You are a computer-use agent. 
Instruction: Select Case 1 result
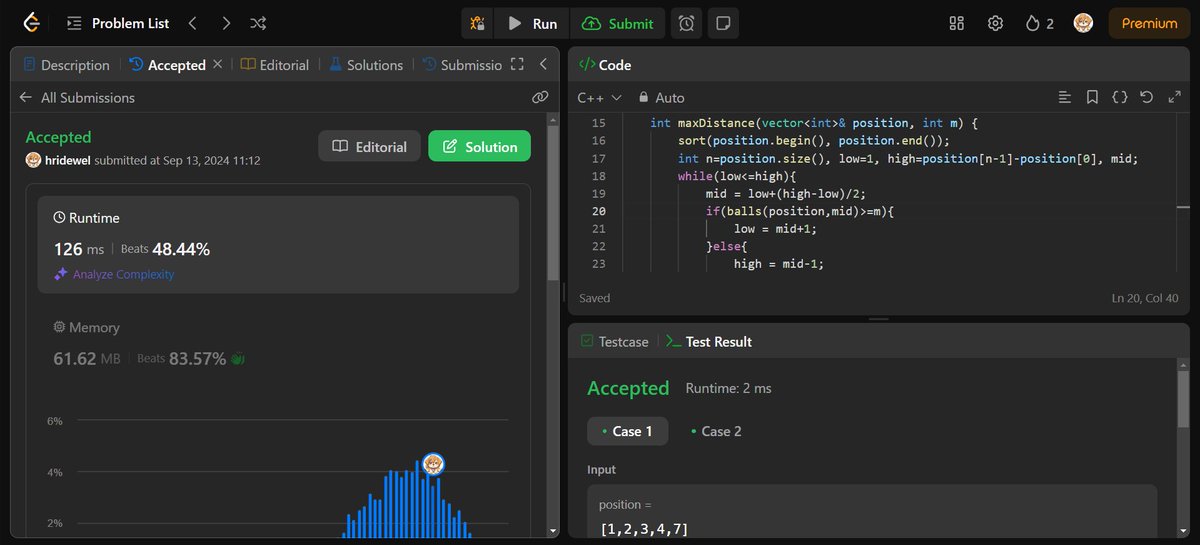pyautogui.click(x=627, y=431)
